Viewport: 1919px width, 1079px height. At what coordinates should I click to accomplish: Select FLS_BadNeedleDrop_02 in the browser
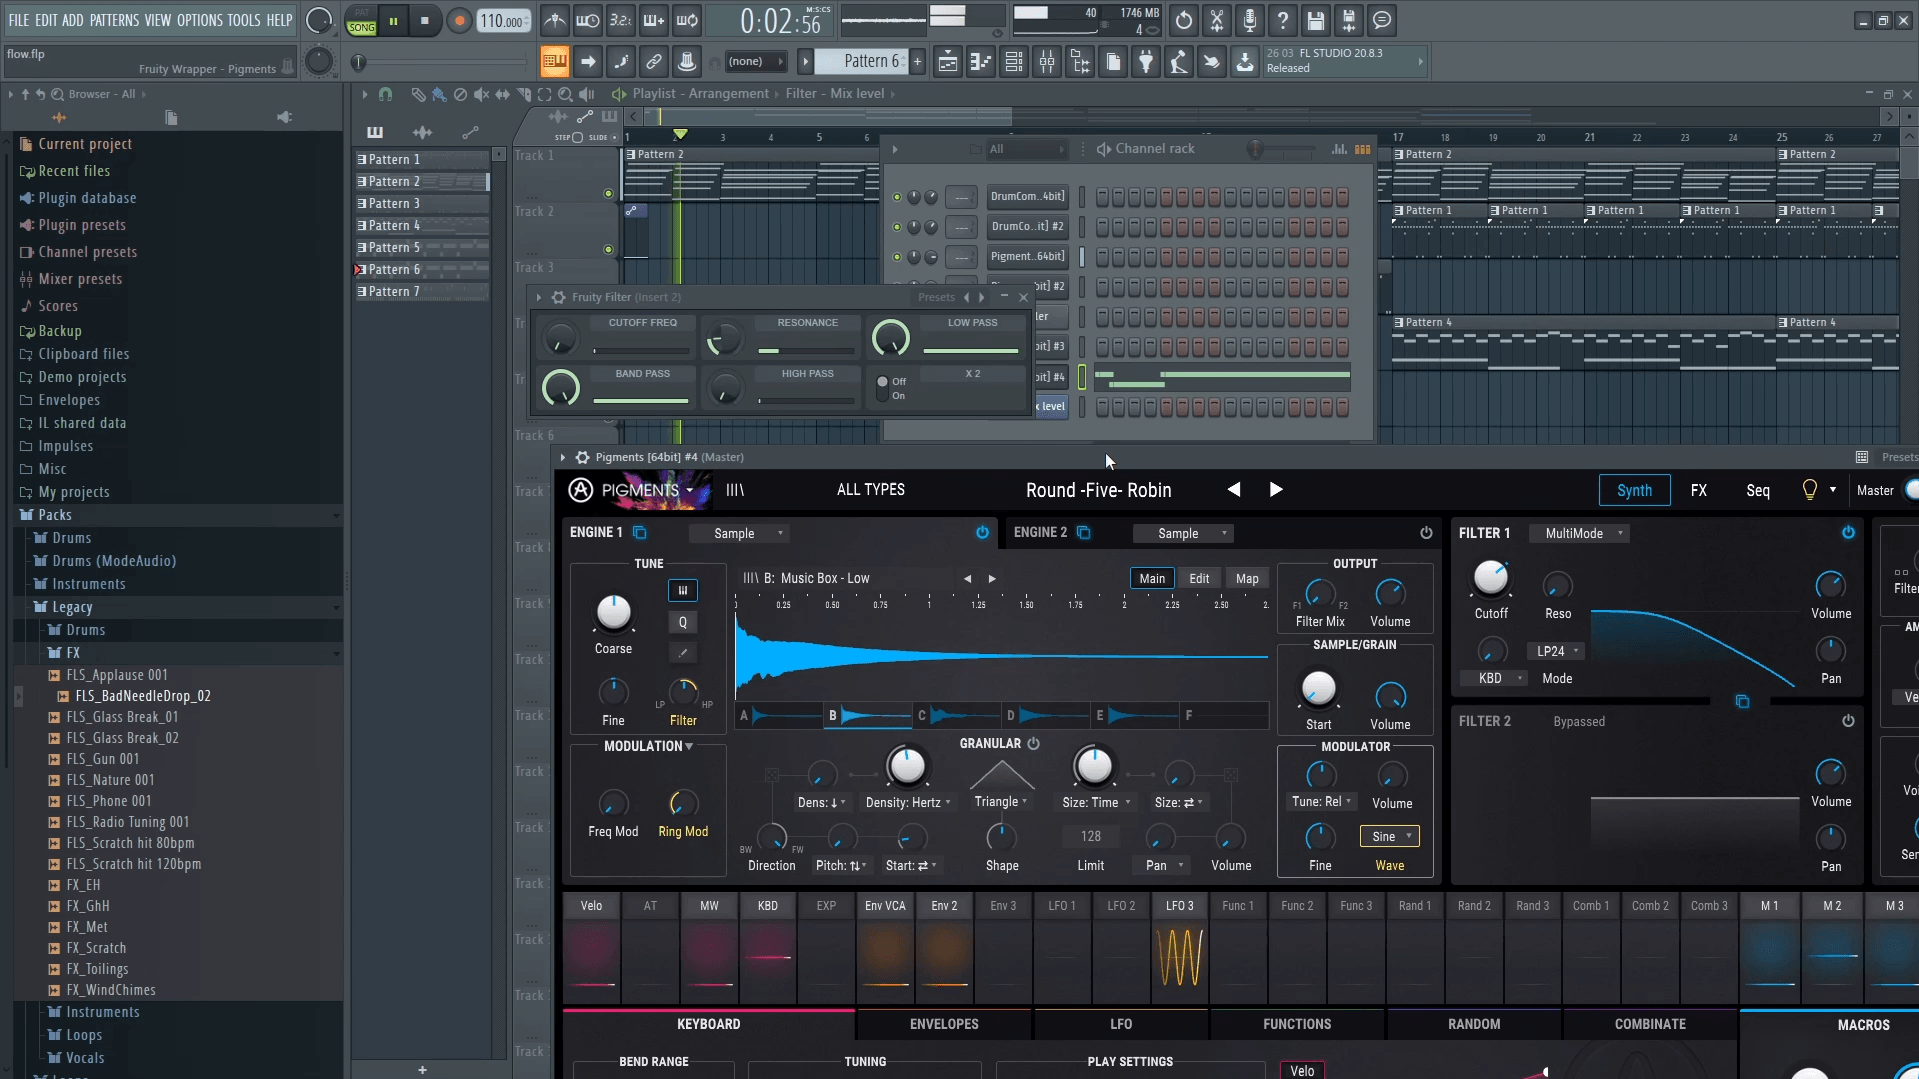pyautogui.click(x=142, y=696)
